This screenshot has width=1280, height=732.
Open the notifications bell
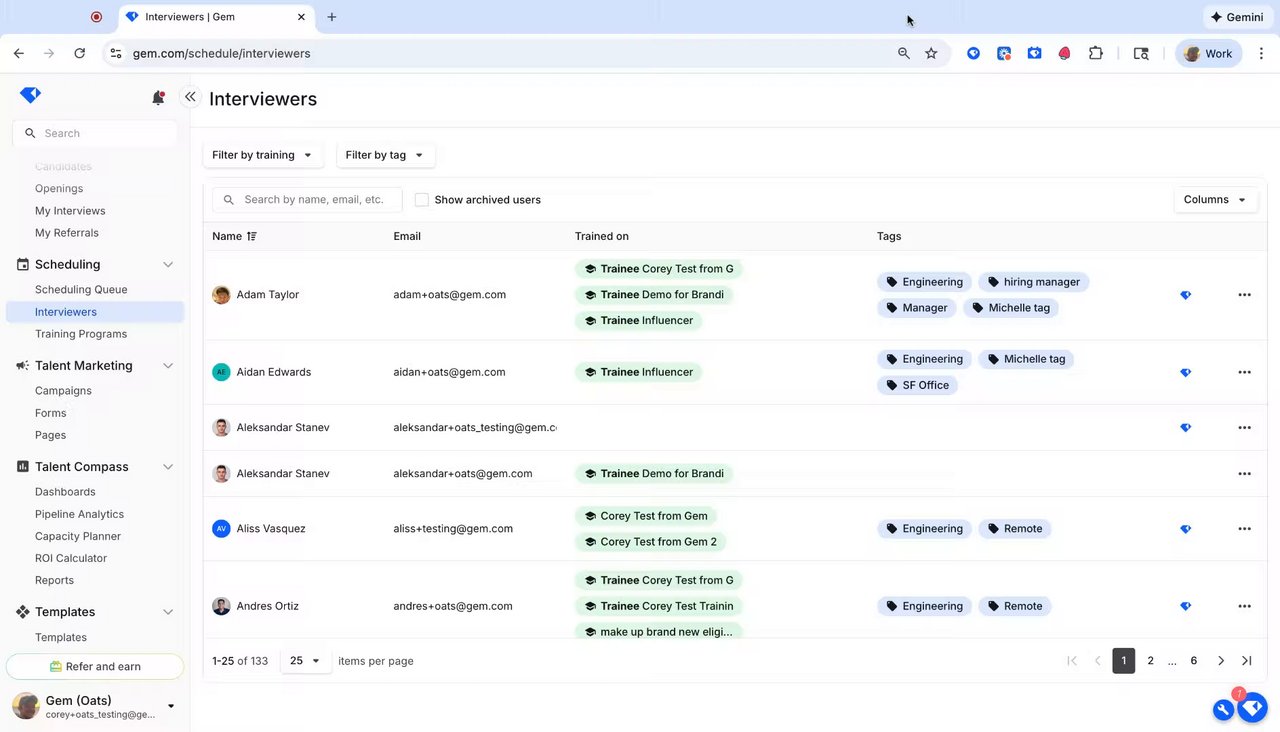point(158,97)
